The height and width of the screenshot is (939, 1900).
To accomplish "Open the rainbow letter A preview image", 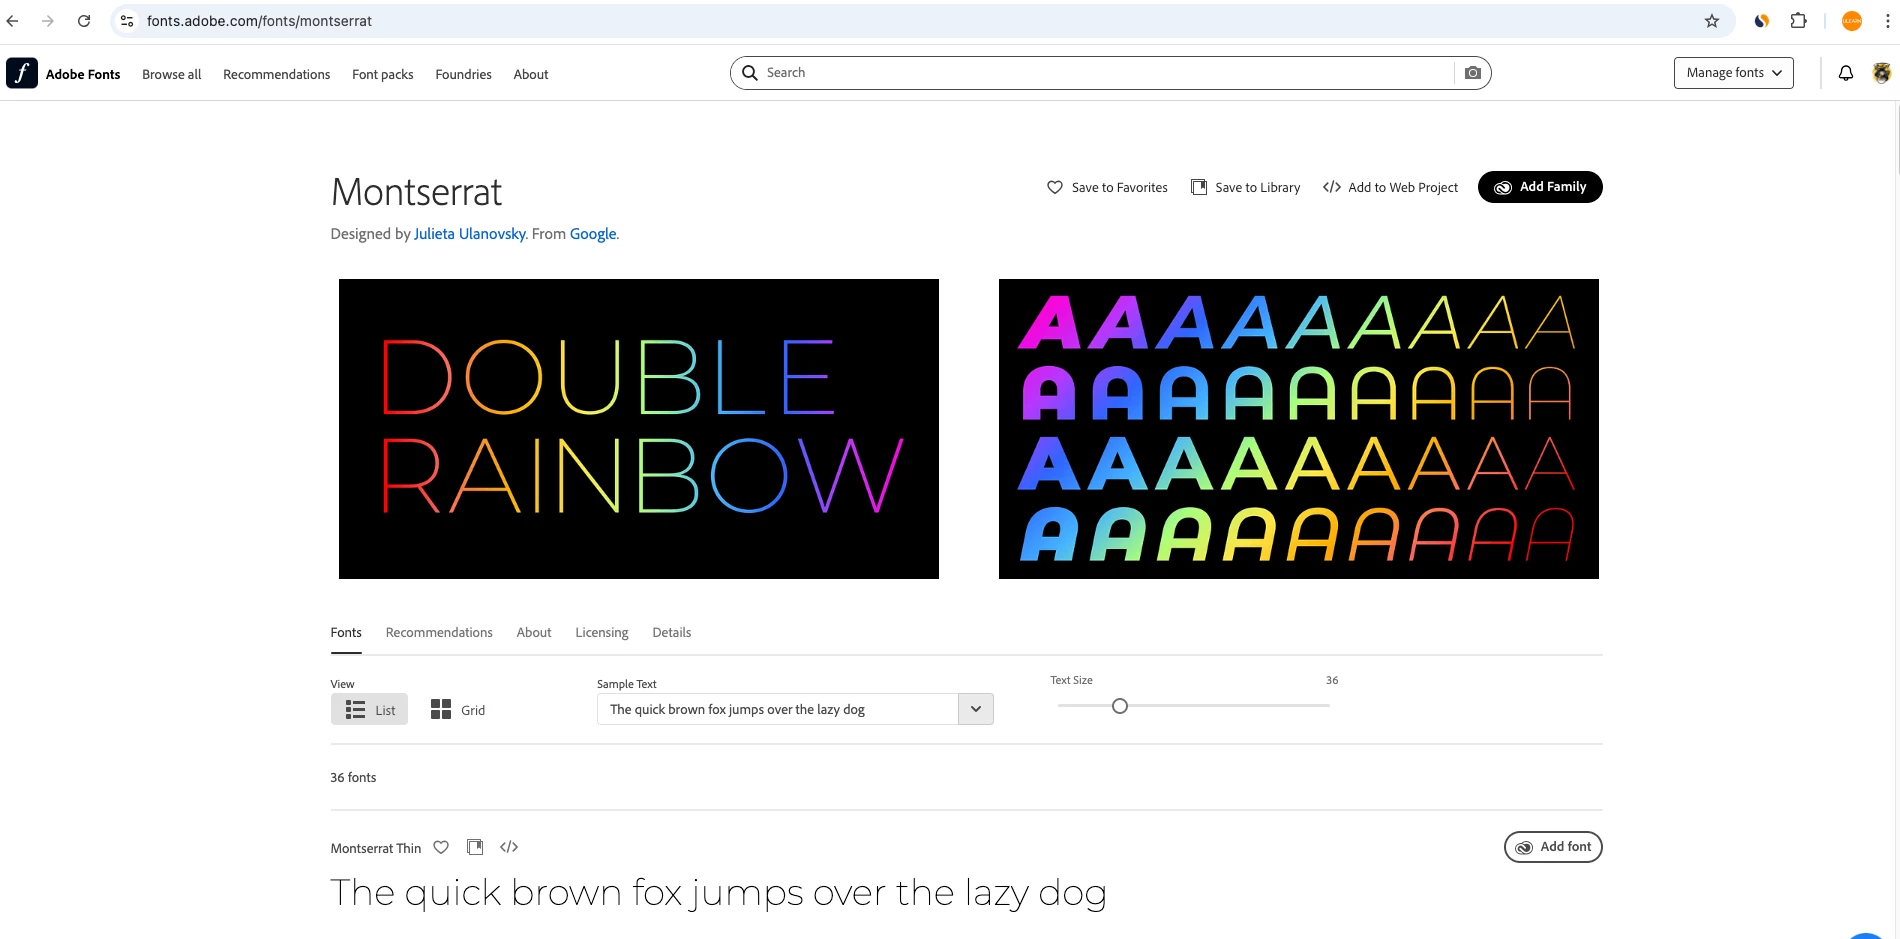I will [1299, 429].
